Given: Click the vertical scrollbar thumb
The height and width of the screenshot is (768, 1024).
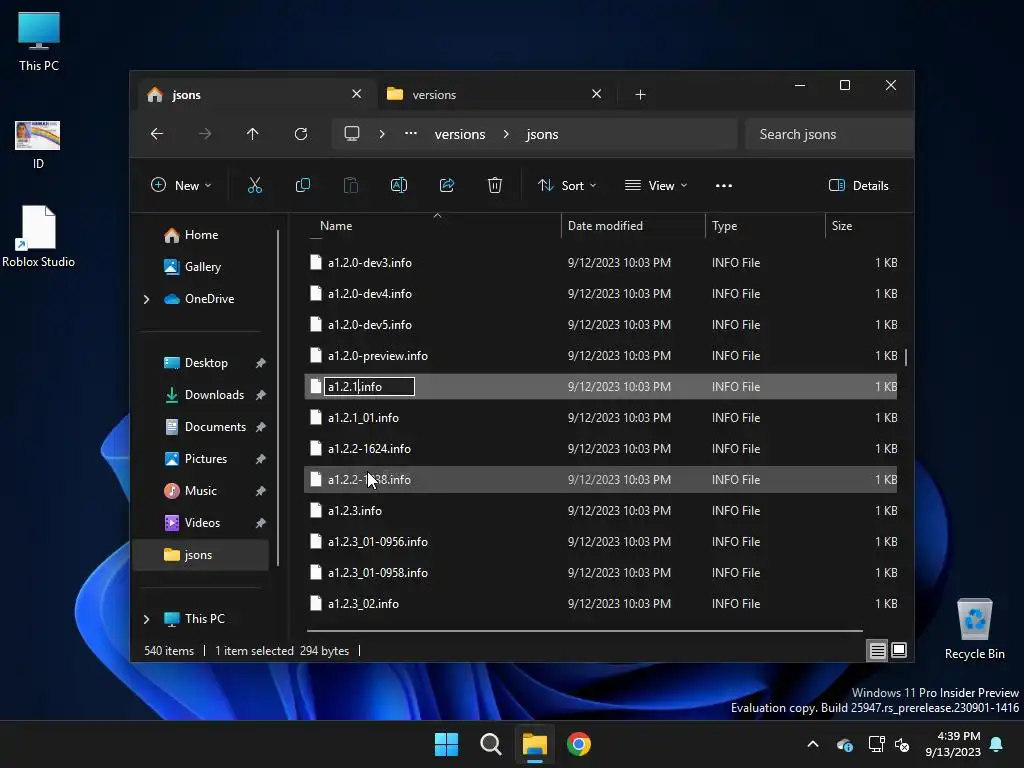Looking at the screenshot, I should click(906, 357).
